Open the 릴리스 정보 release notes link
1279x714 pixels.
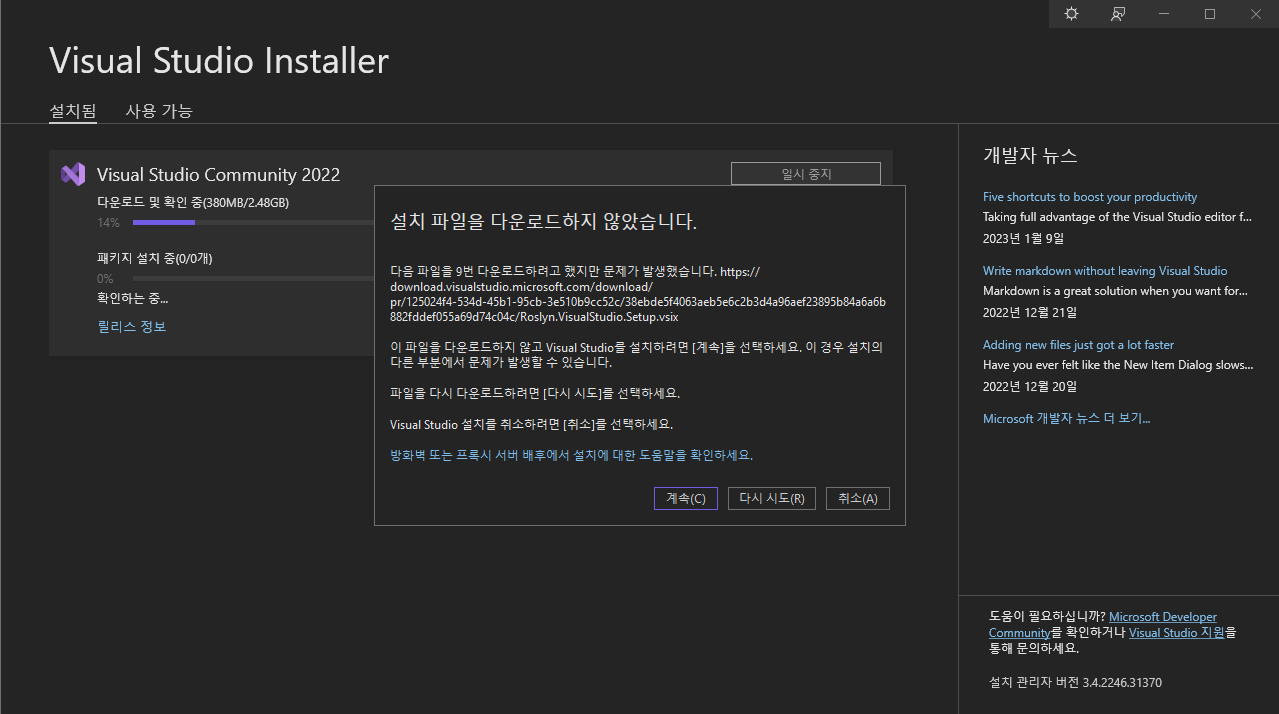pos(132,327)
